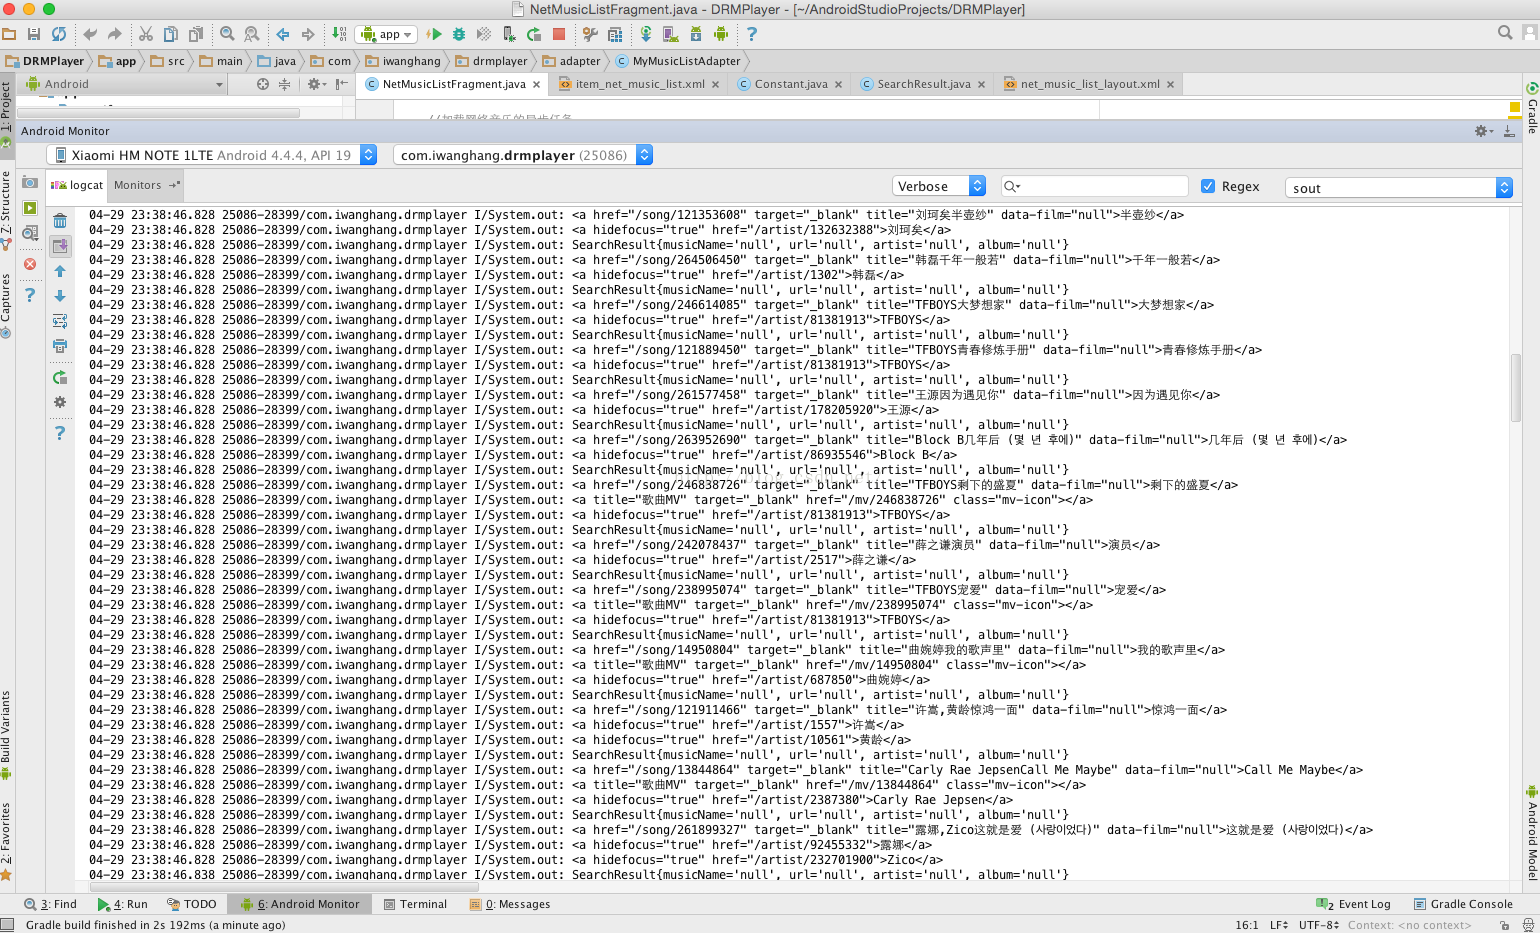Click MyMusicListAdapter in breadcrumb bar

pos(677,61)
